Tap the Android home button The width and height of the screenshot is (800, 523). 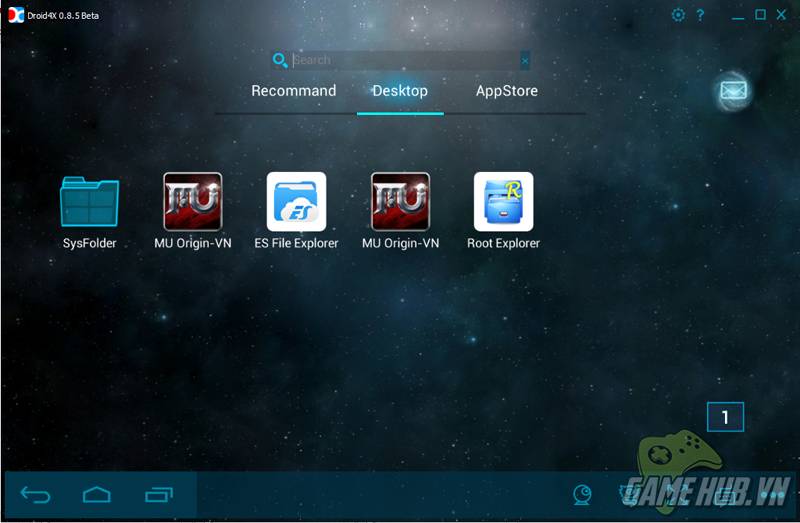click(x=97, y=495)
